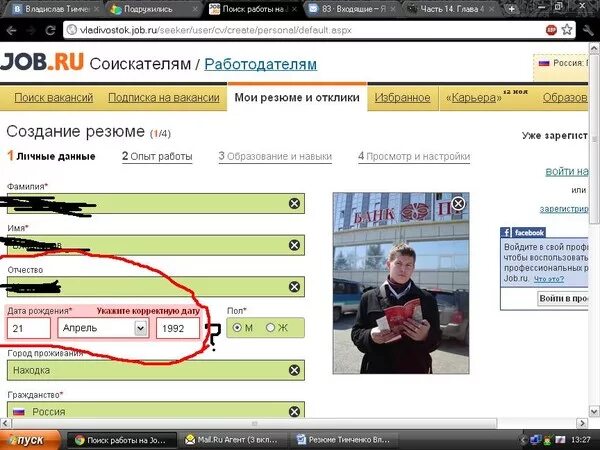This screenshot has height=450, width=600.
Task: Clear the Имя field with X icon
Action: click(294, 245)
